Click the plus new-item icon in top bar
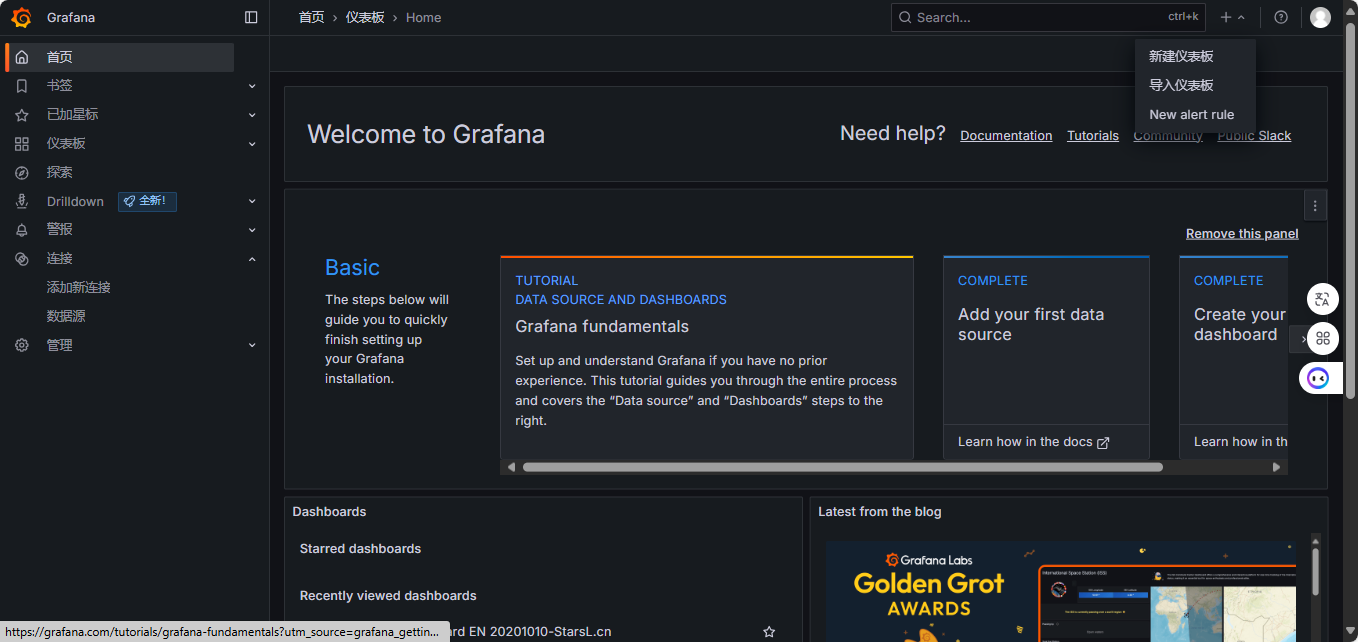Screen dimensions: 1358x642 [1226, 17]
